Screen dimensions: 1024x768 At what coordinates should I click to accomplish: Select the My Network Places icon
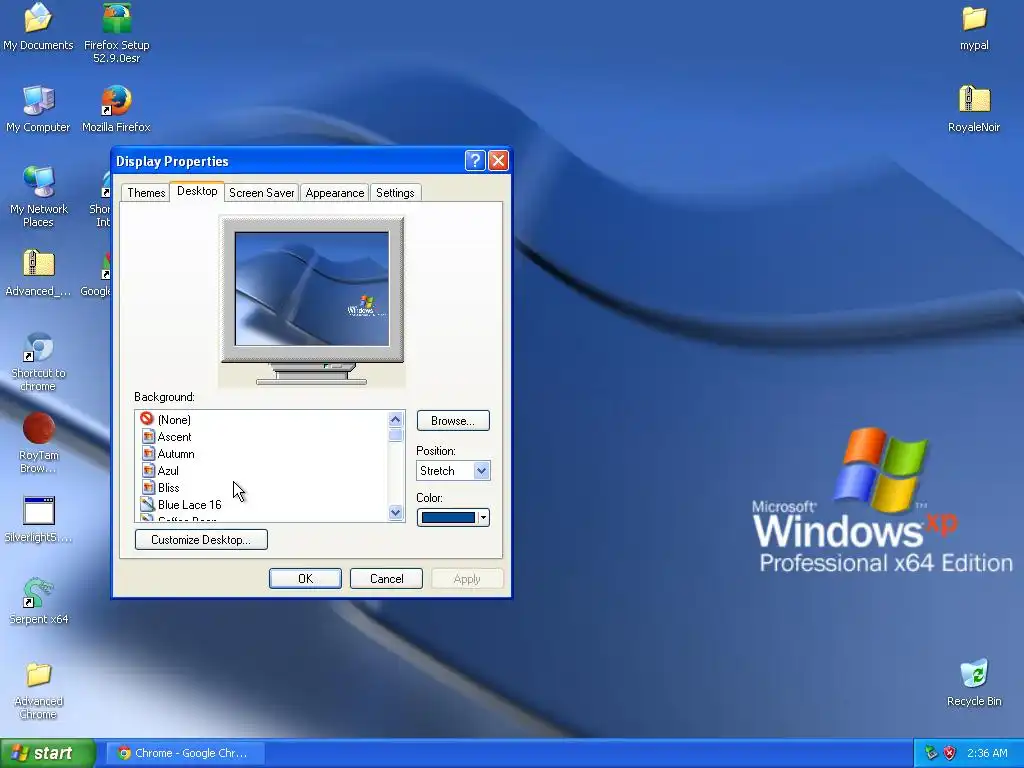[x=38, y=183]
